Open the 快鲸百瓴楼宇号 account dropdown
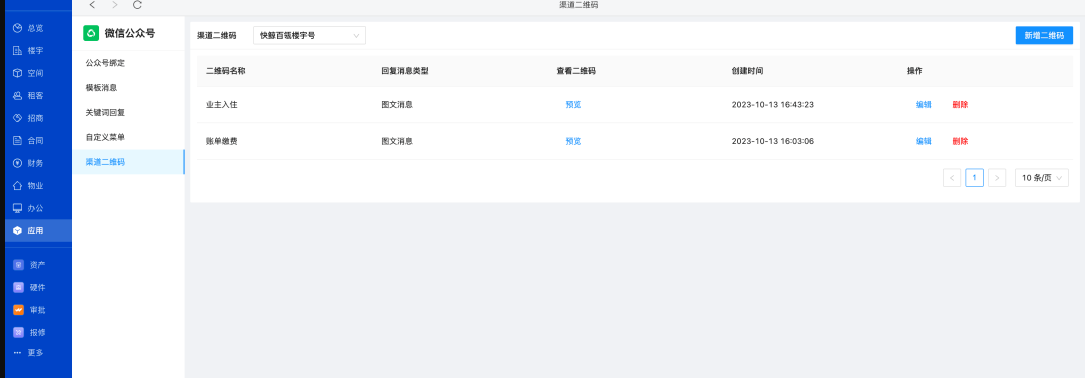The width and height of the screenshot is (1085, 378). [x=309, y=35]
